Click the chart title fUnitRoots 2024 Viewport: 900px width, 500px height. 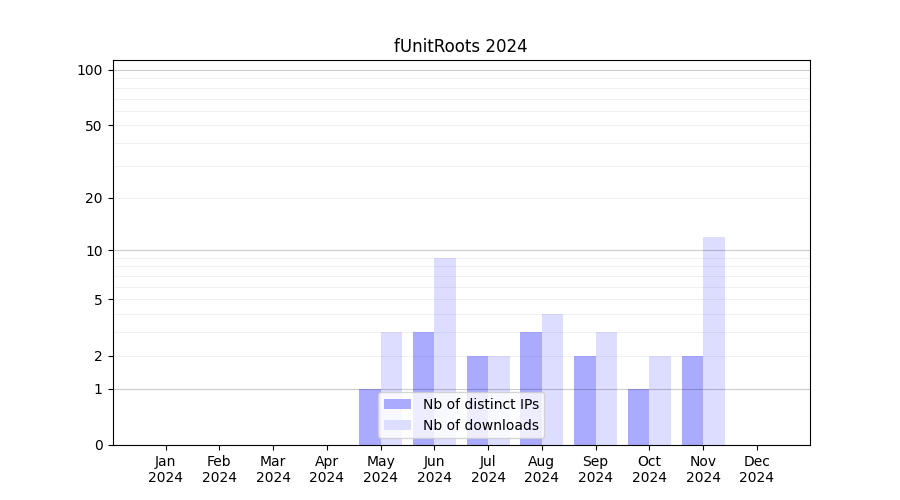click(460, 46)
